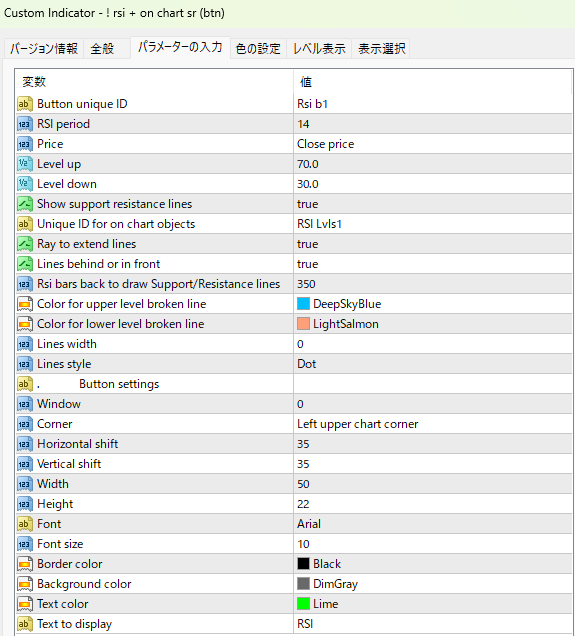
Task: Click the integer icon next to RSI period
Action: [24, 124]
